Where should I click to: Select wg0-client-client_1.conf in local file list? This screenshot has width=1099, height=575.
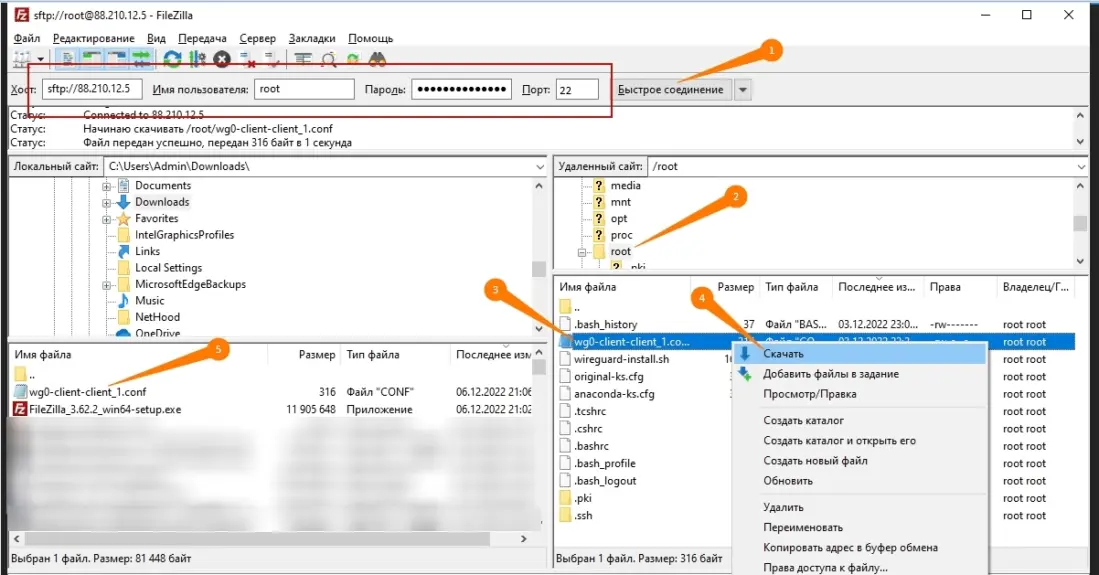(87, 392)
